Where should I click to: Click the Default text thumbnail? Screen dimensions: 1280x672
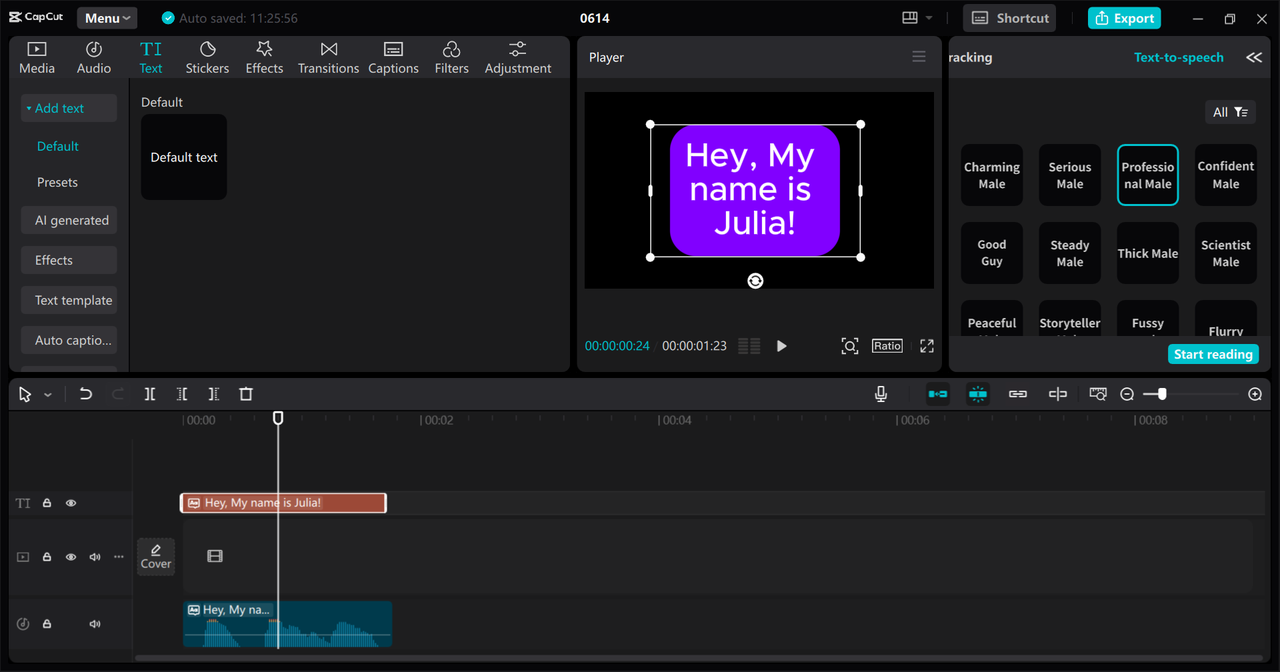coord(184,157)
